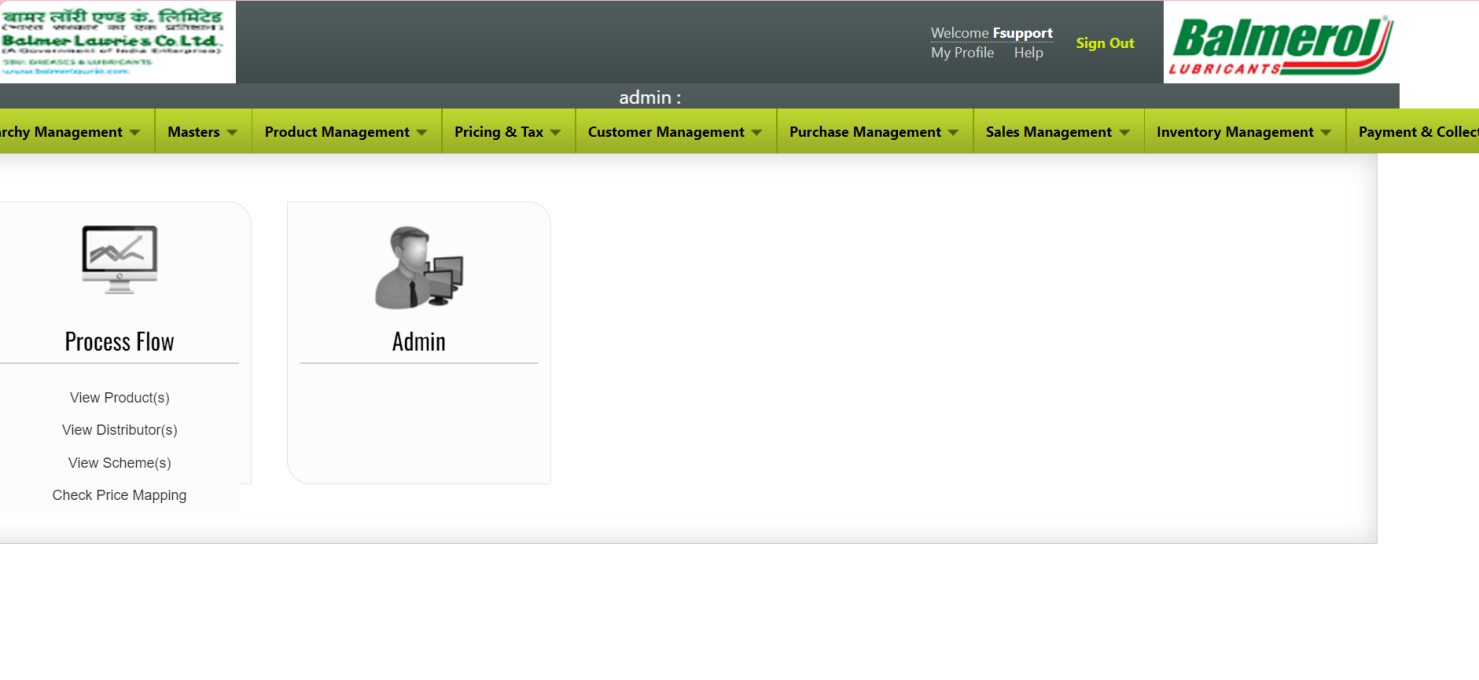Screen dimensions: 1479x680
Task: Open the Help link
Action: click(x=1028, y=53)
